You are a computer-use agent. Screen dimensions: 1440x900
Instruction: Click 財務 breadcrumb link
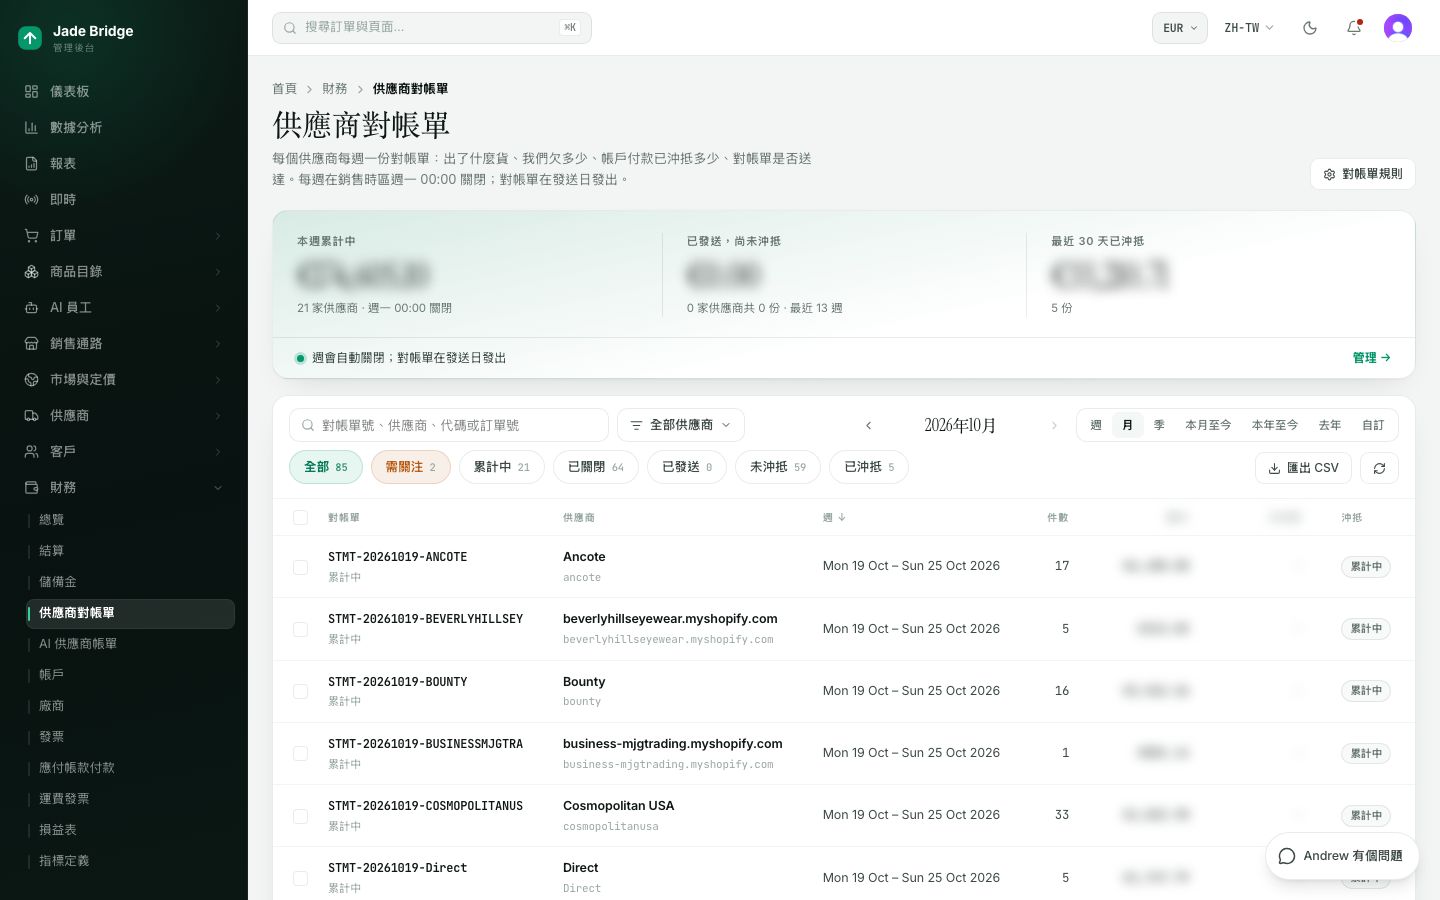click(335, 89)
